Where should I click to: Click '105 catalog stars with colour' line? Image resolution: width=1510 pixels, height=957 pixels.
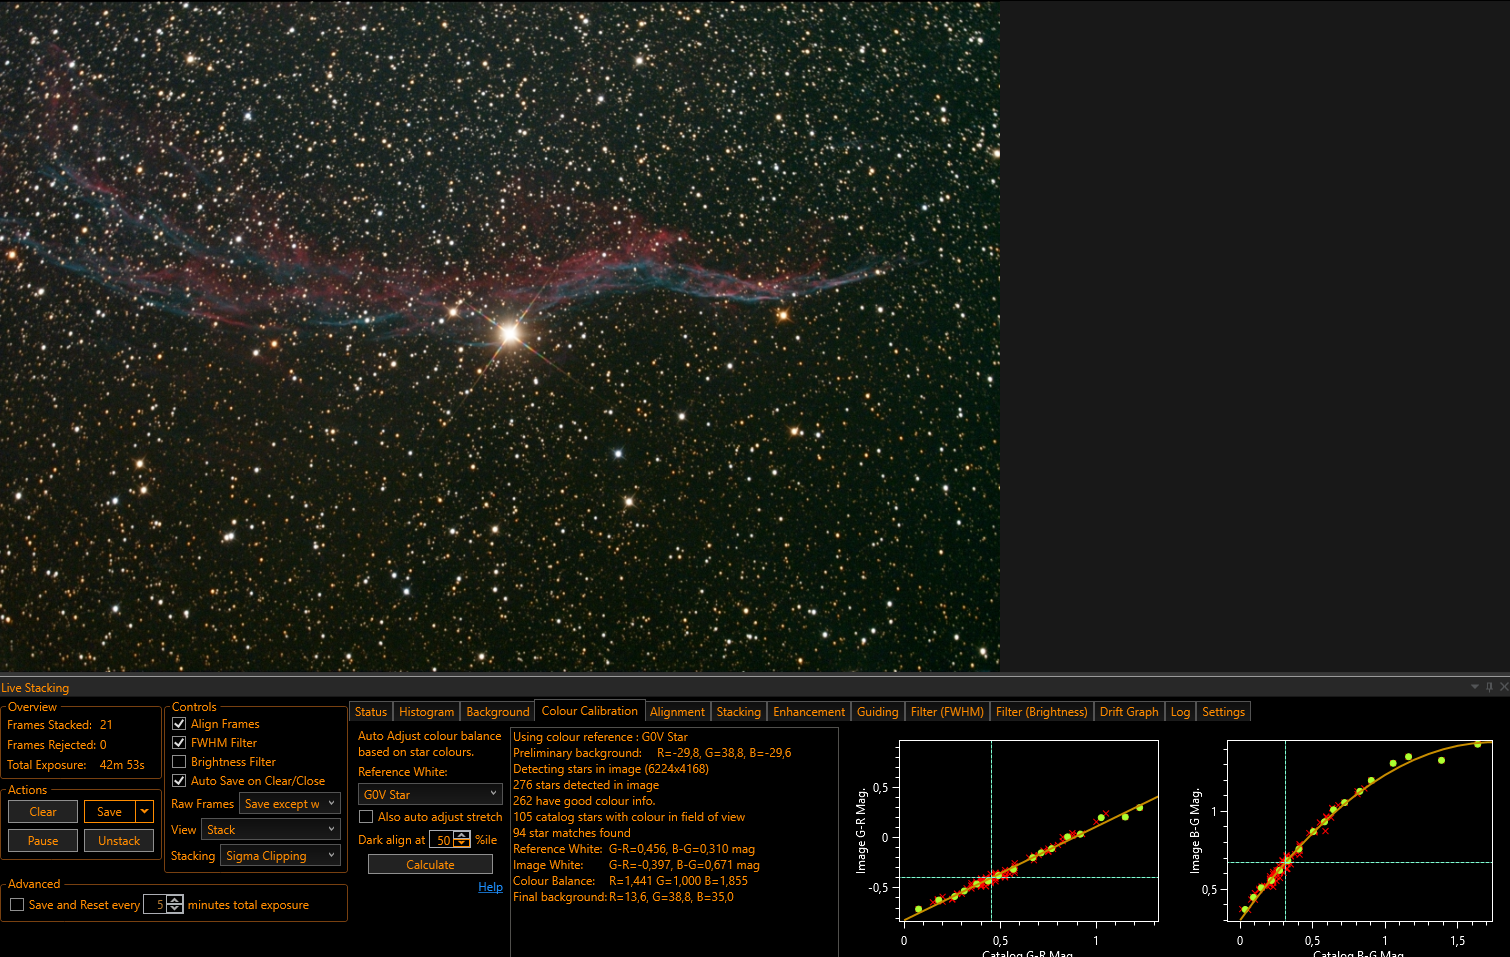point(629,817)
